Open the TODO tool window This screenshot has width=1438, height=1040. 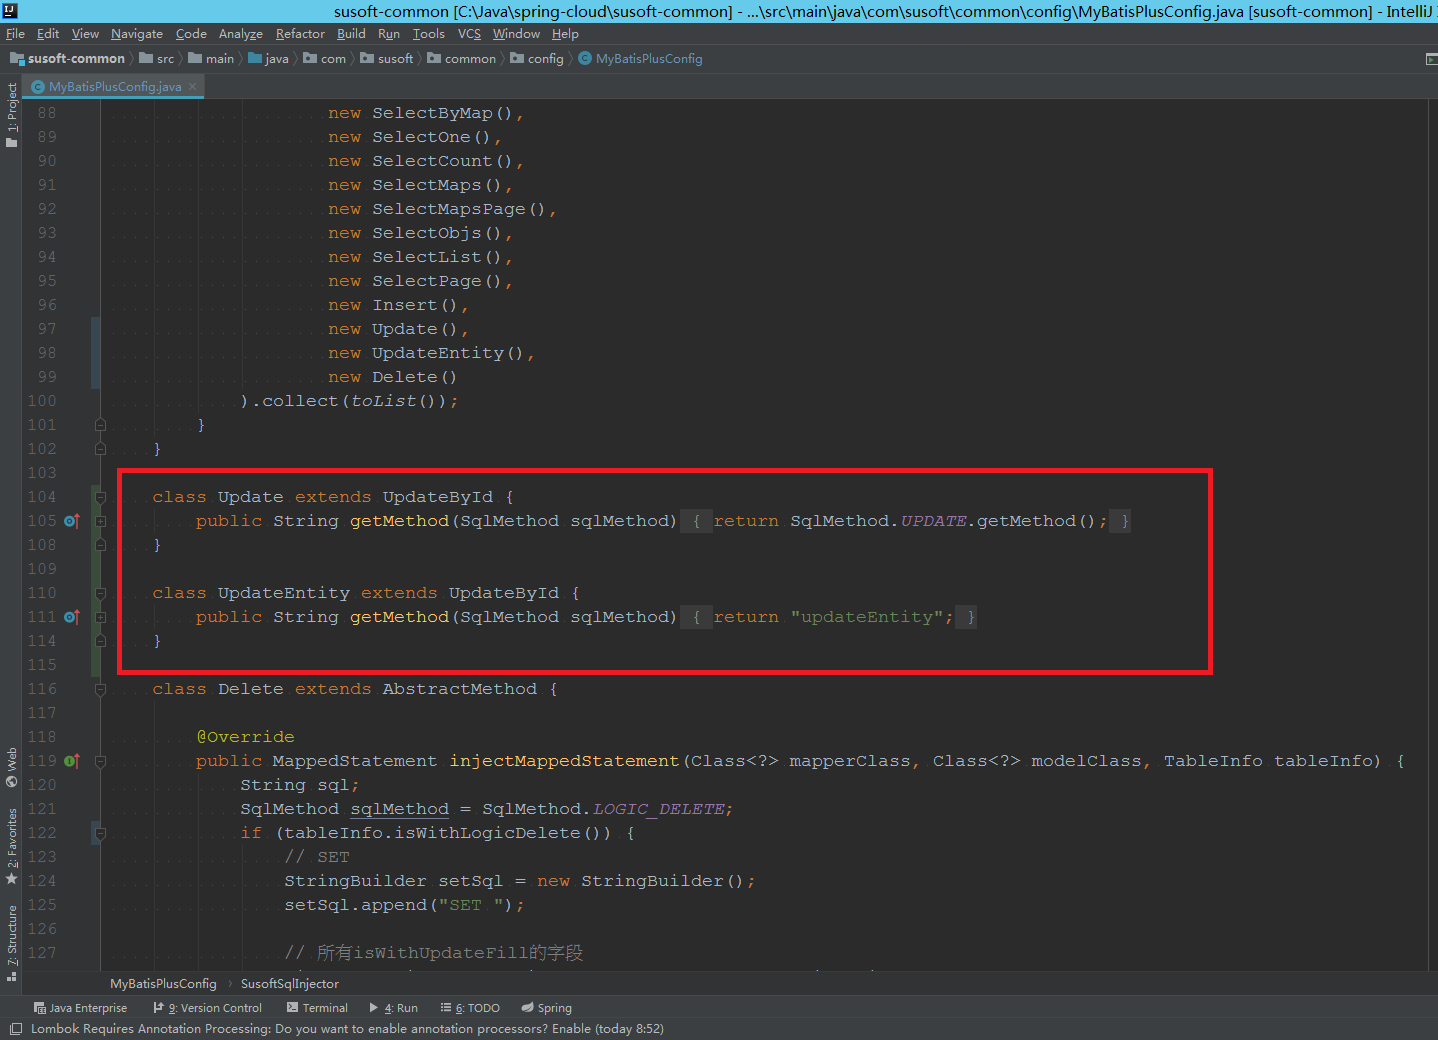[x=471, y=1008]
